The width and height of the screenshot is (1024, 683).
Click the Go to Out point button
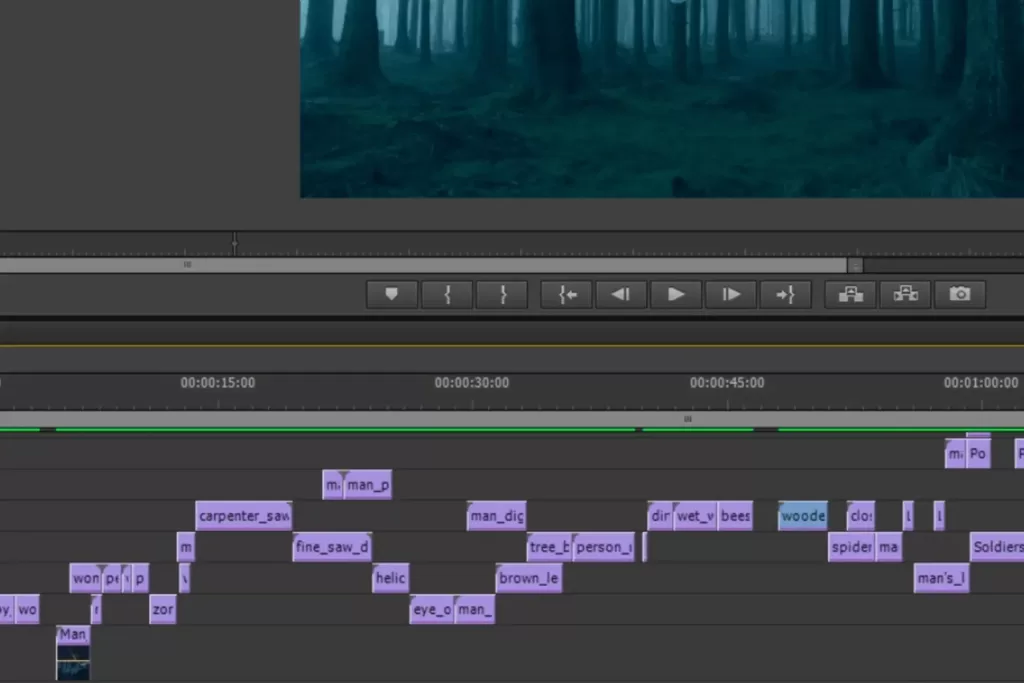pyautogui.click(x=785, y=294)
